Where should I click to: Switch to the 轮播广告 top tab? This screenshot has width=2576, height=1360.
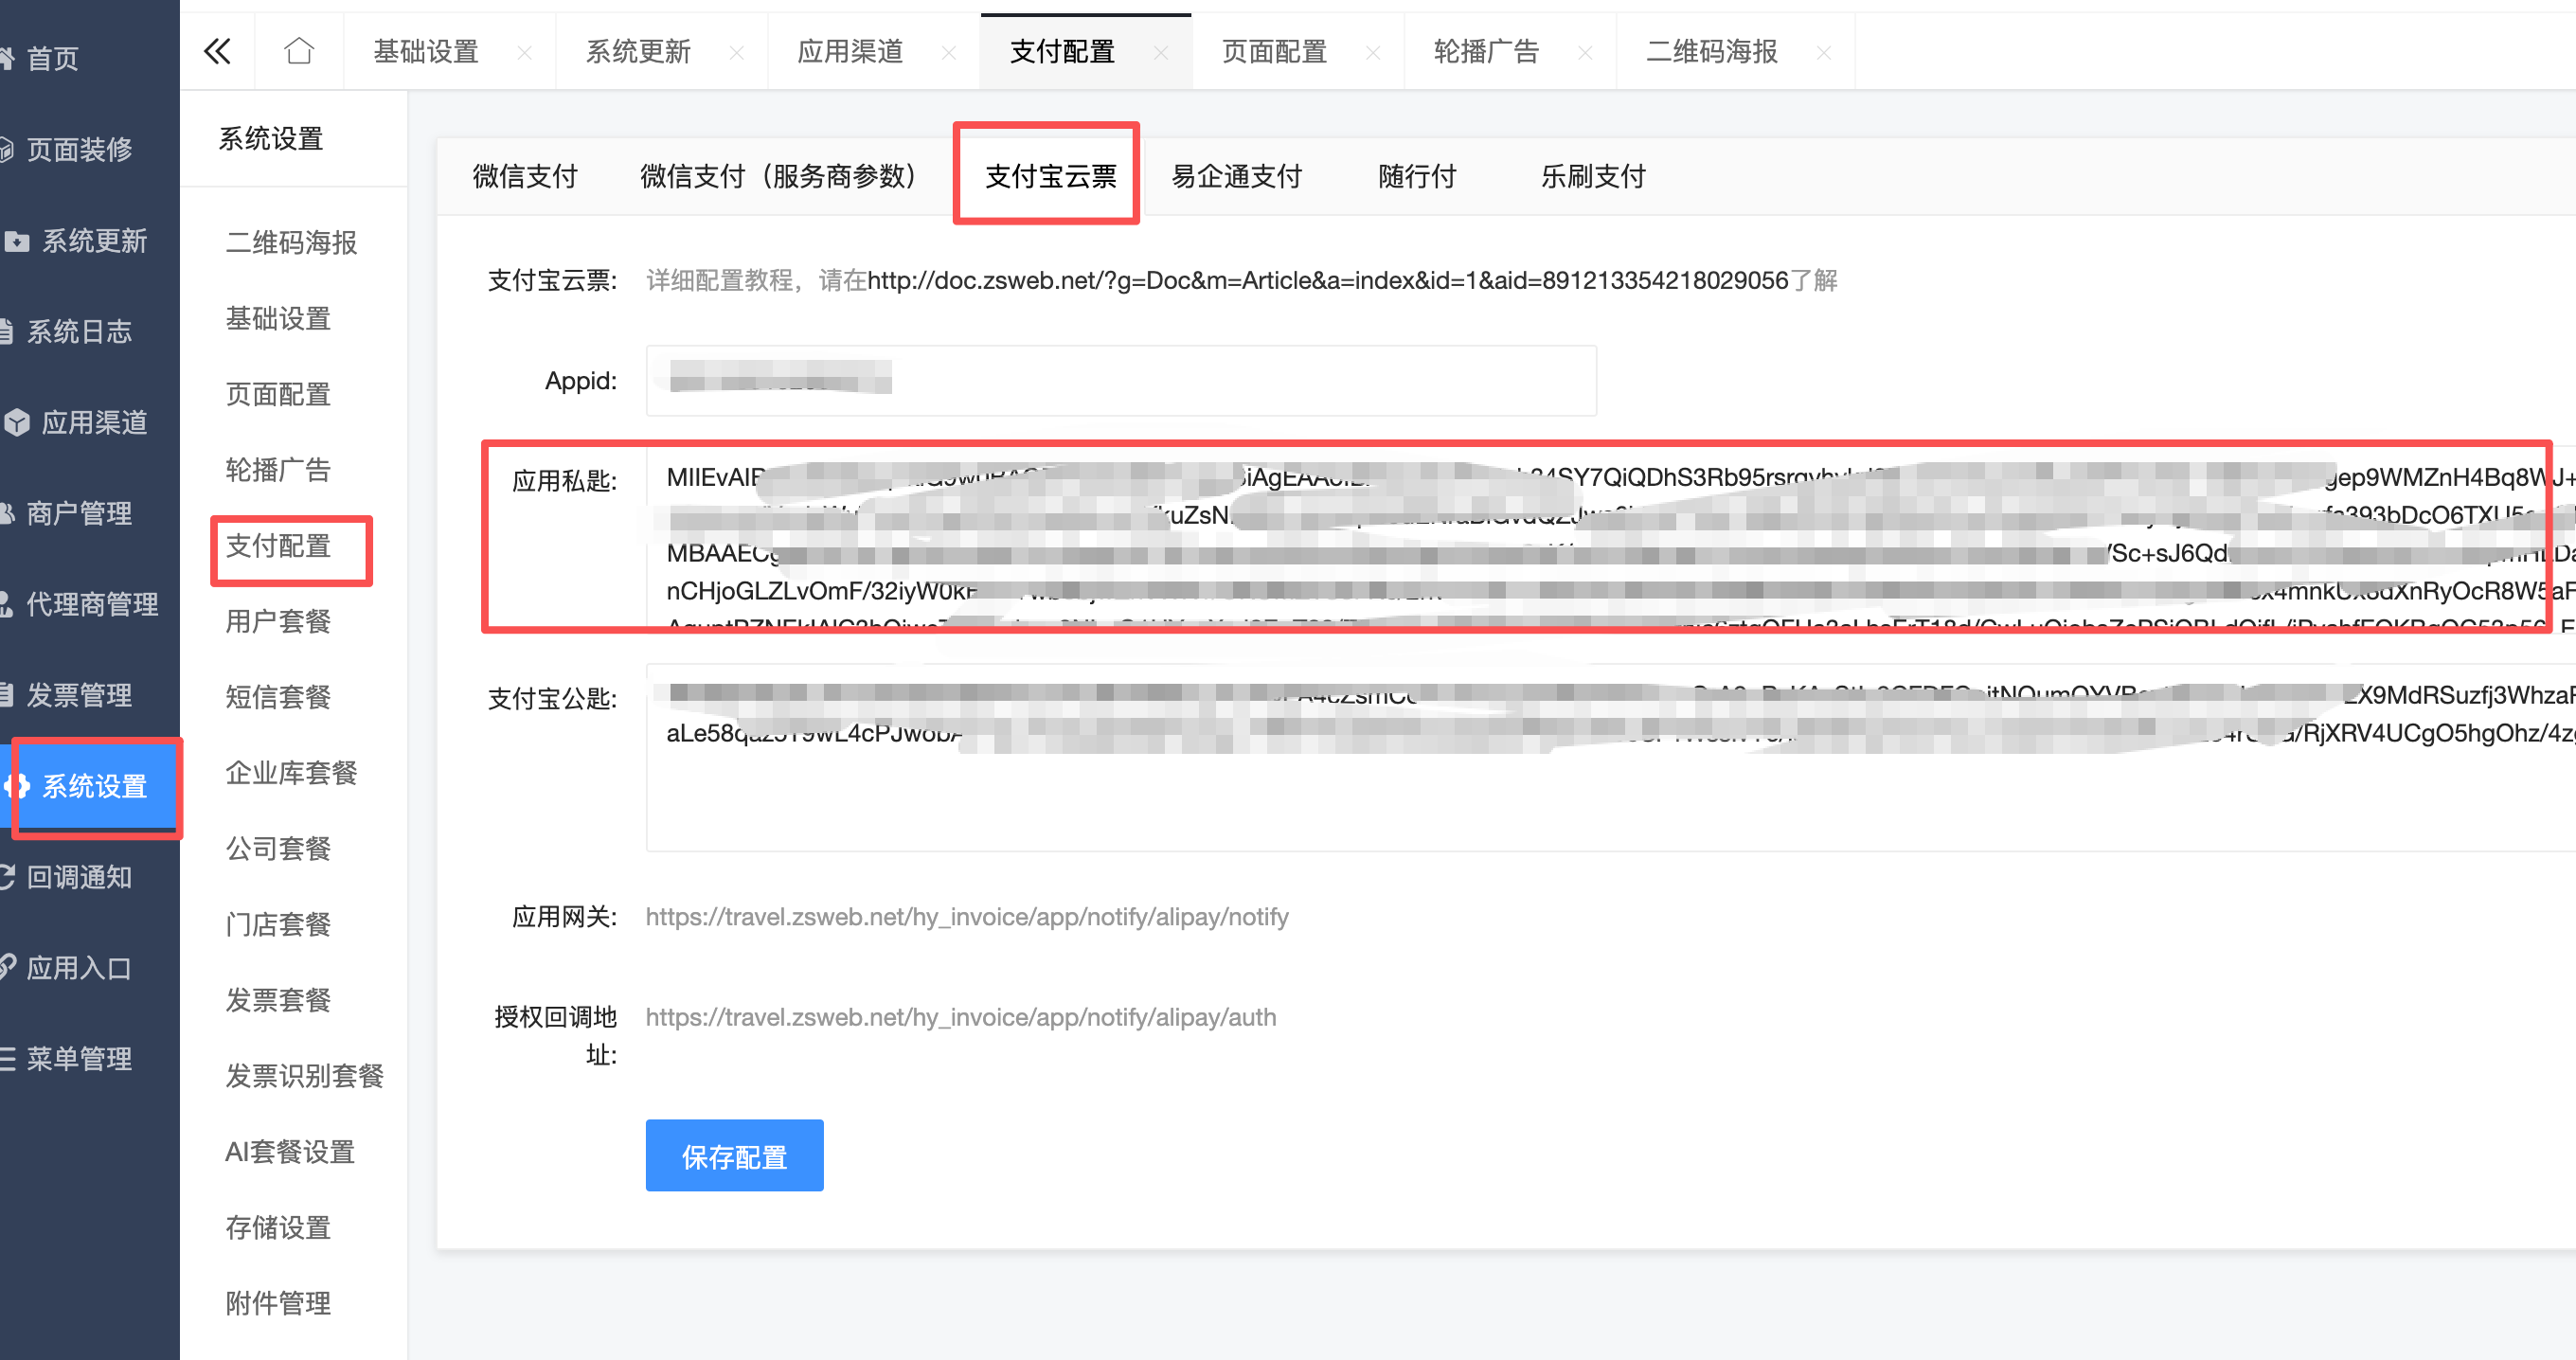[1486, 51]
